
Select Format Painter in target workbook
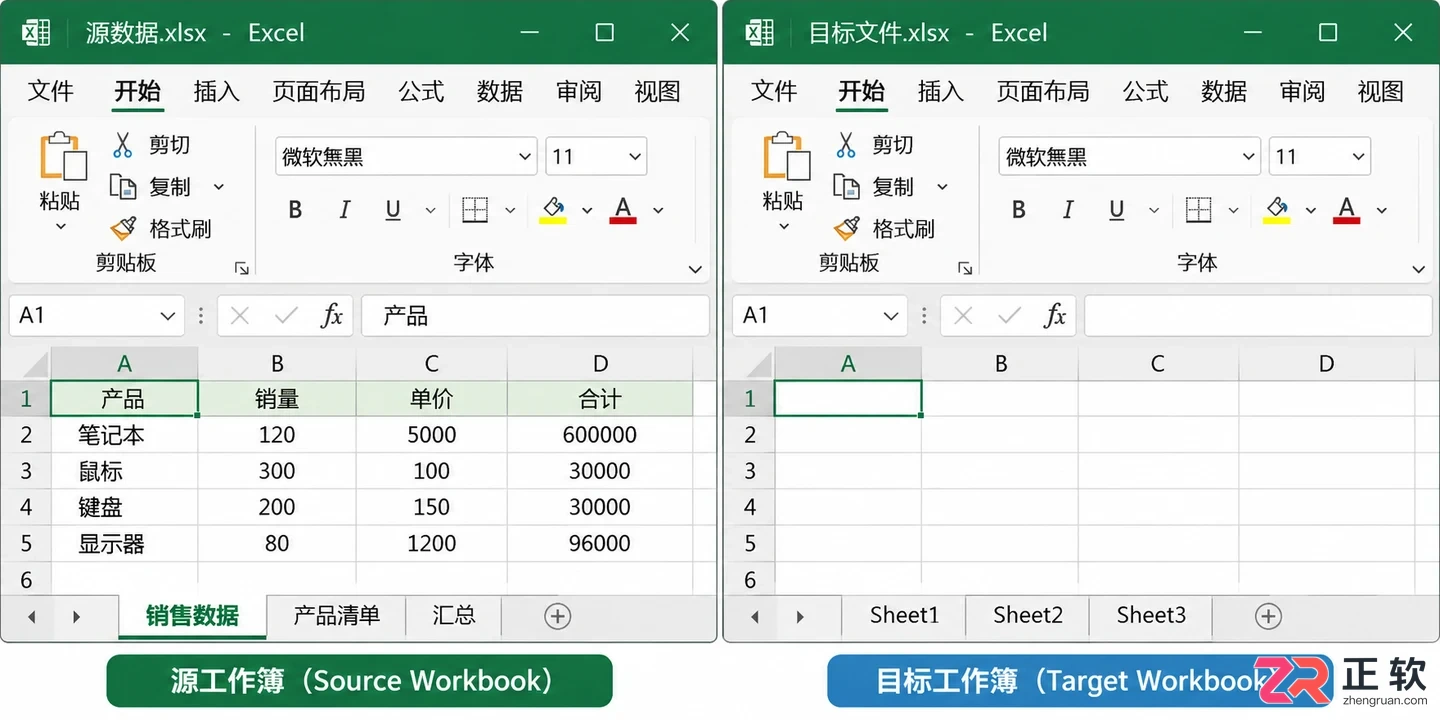pos(885,229)
